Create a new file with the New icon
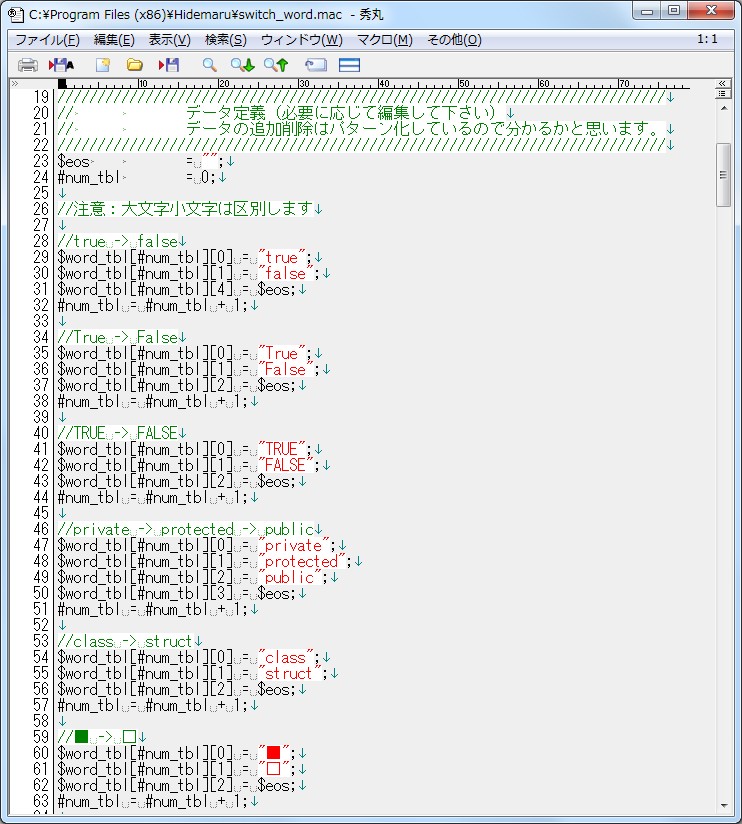The height and width of the screenshot is (824, 742). 103,65
